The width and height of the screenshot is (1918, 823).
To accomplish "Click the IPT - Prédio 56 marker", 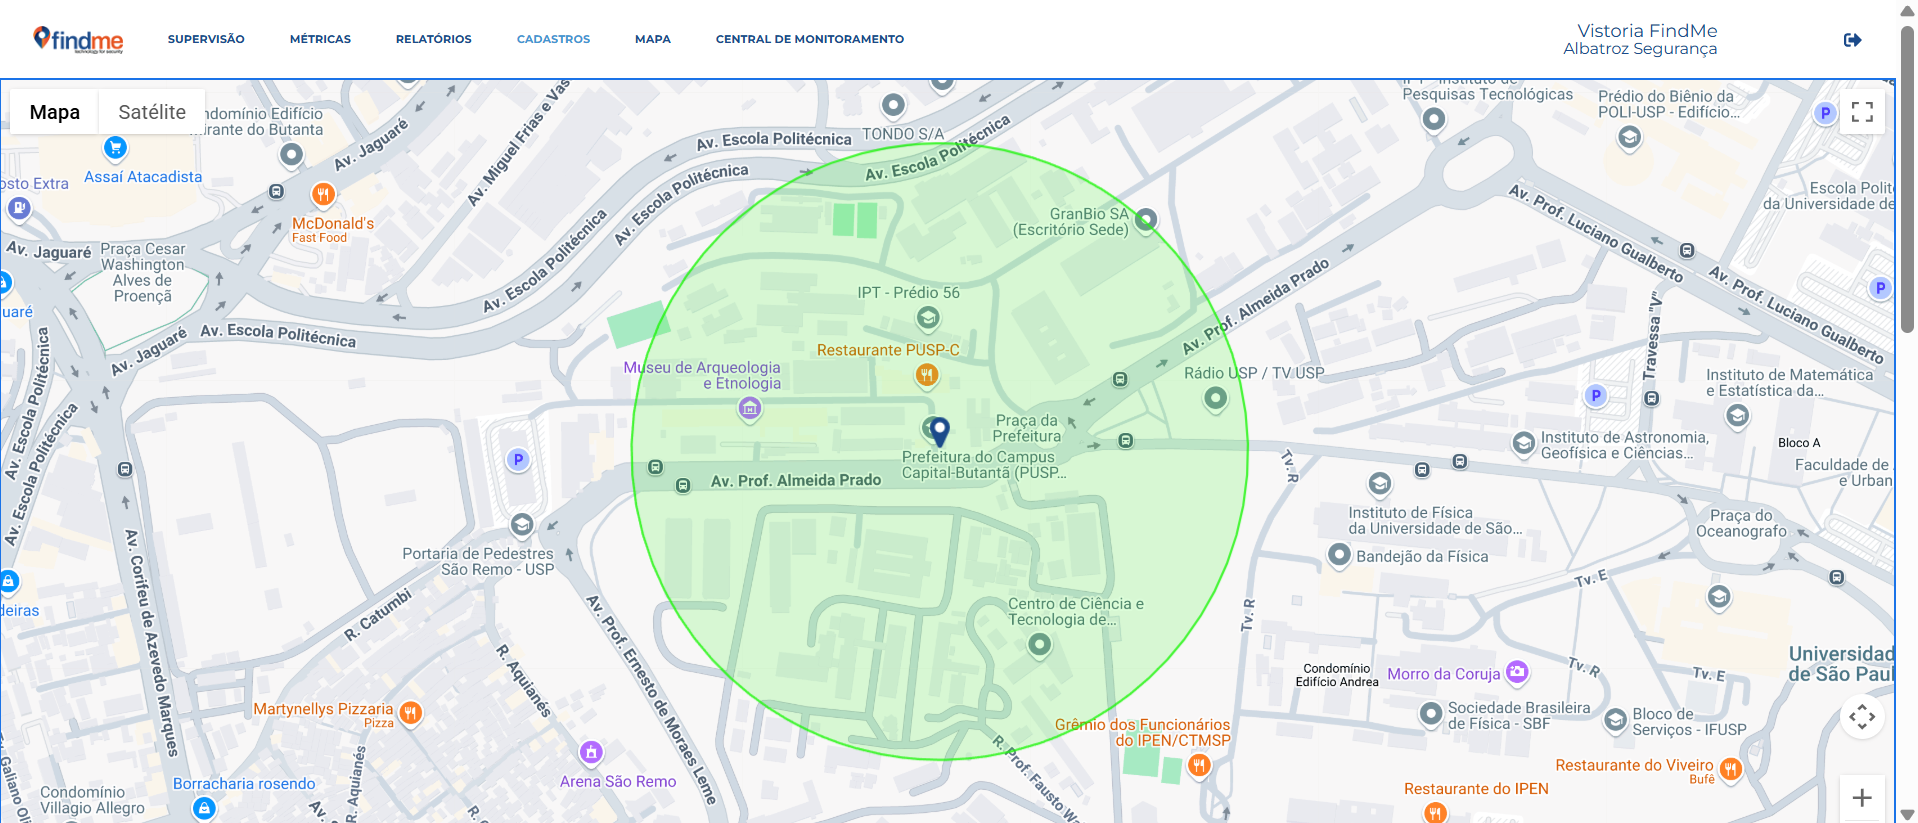I will (x=928, y=318).
